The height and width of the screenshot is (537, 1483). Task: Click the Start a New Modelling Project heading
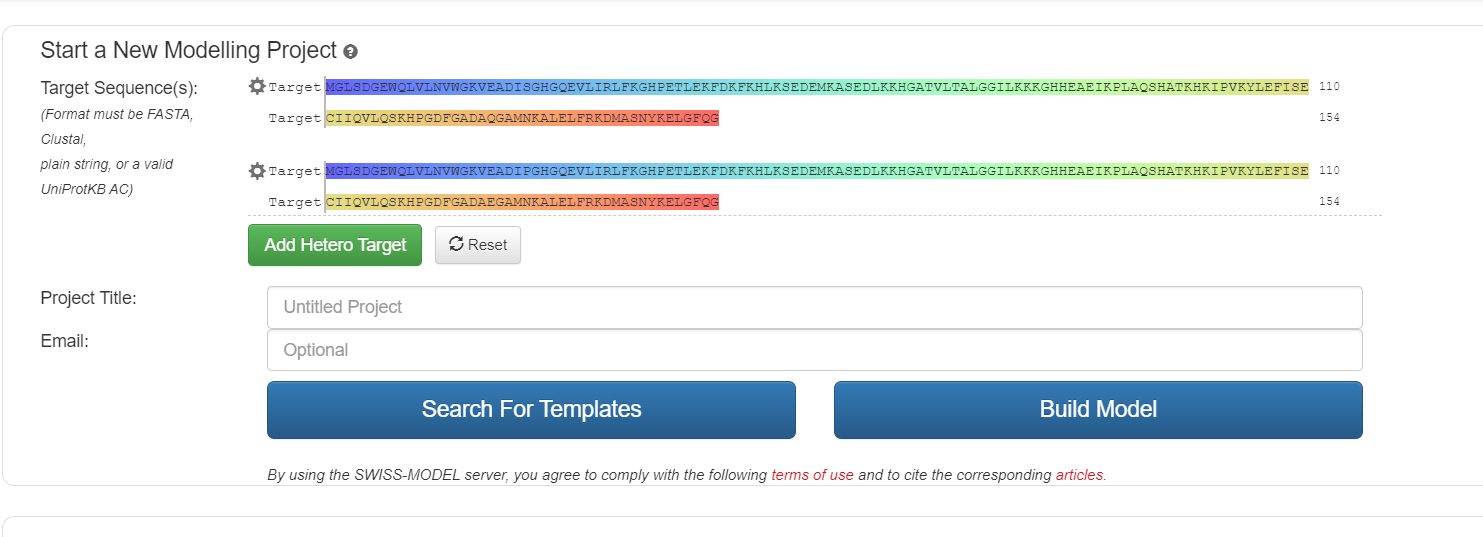coord(189,50)
